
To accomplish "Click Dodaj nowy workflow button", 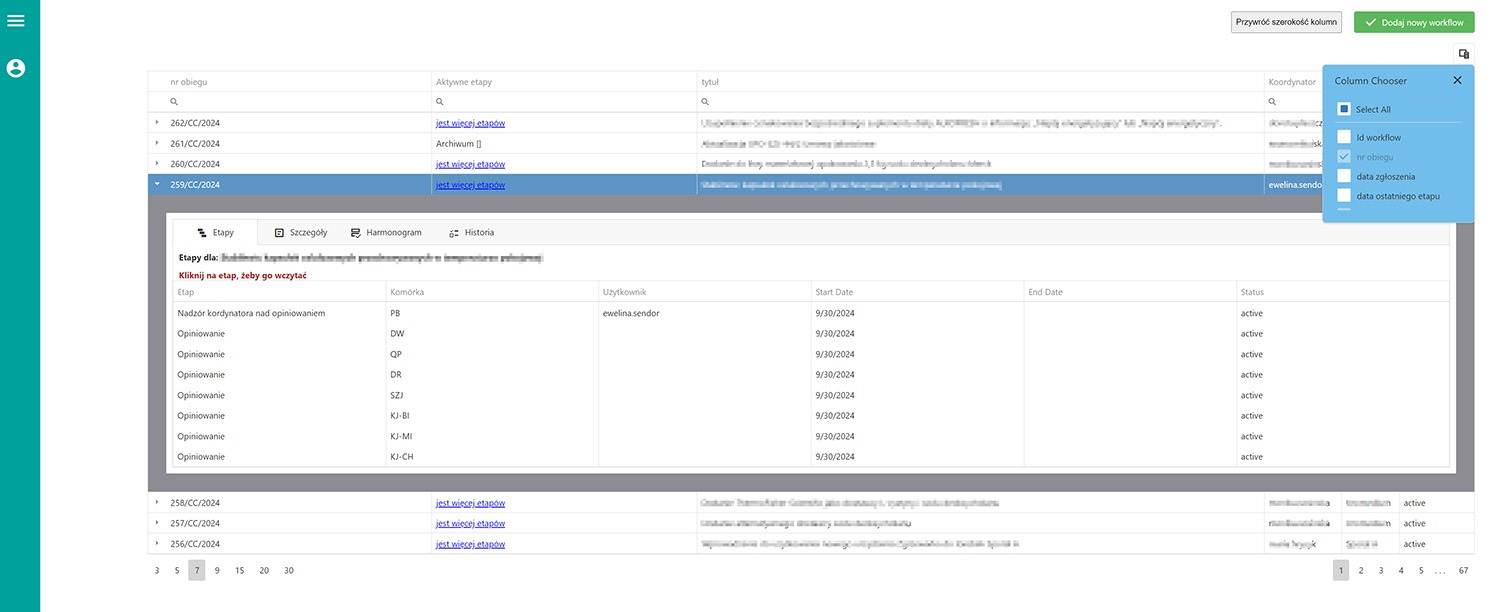I will click(1413, 22).
